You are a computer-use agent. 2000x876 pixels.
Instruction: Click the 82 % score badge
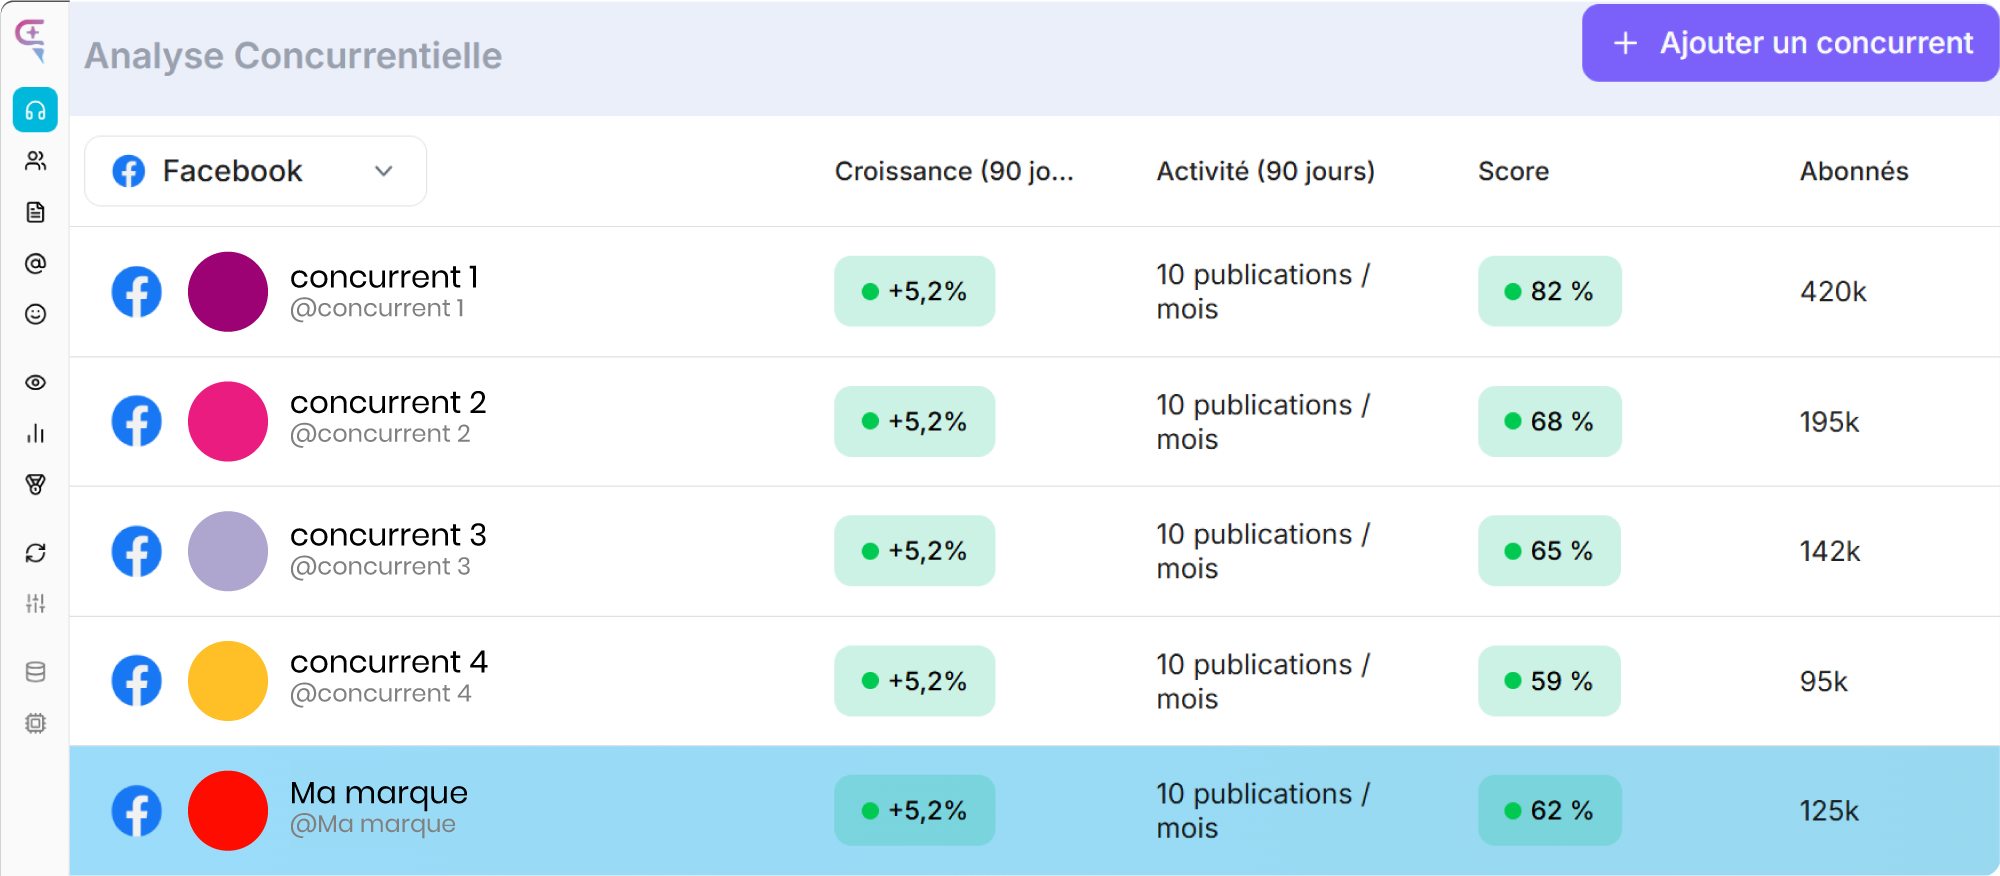pos(1549,291)
